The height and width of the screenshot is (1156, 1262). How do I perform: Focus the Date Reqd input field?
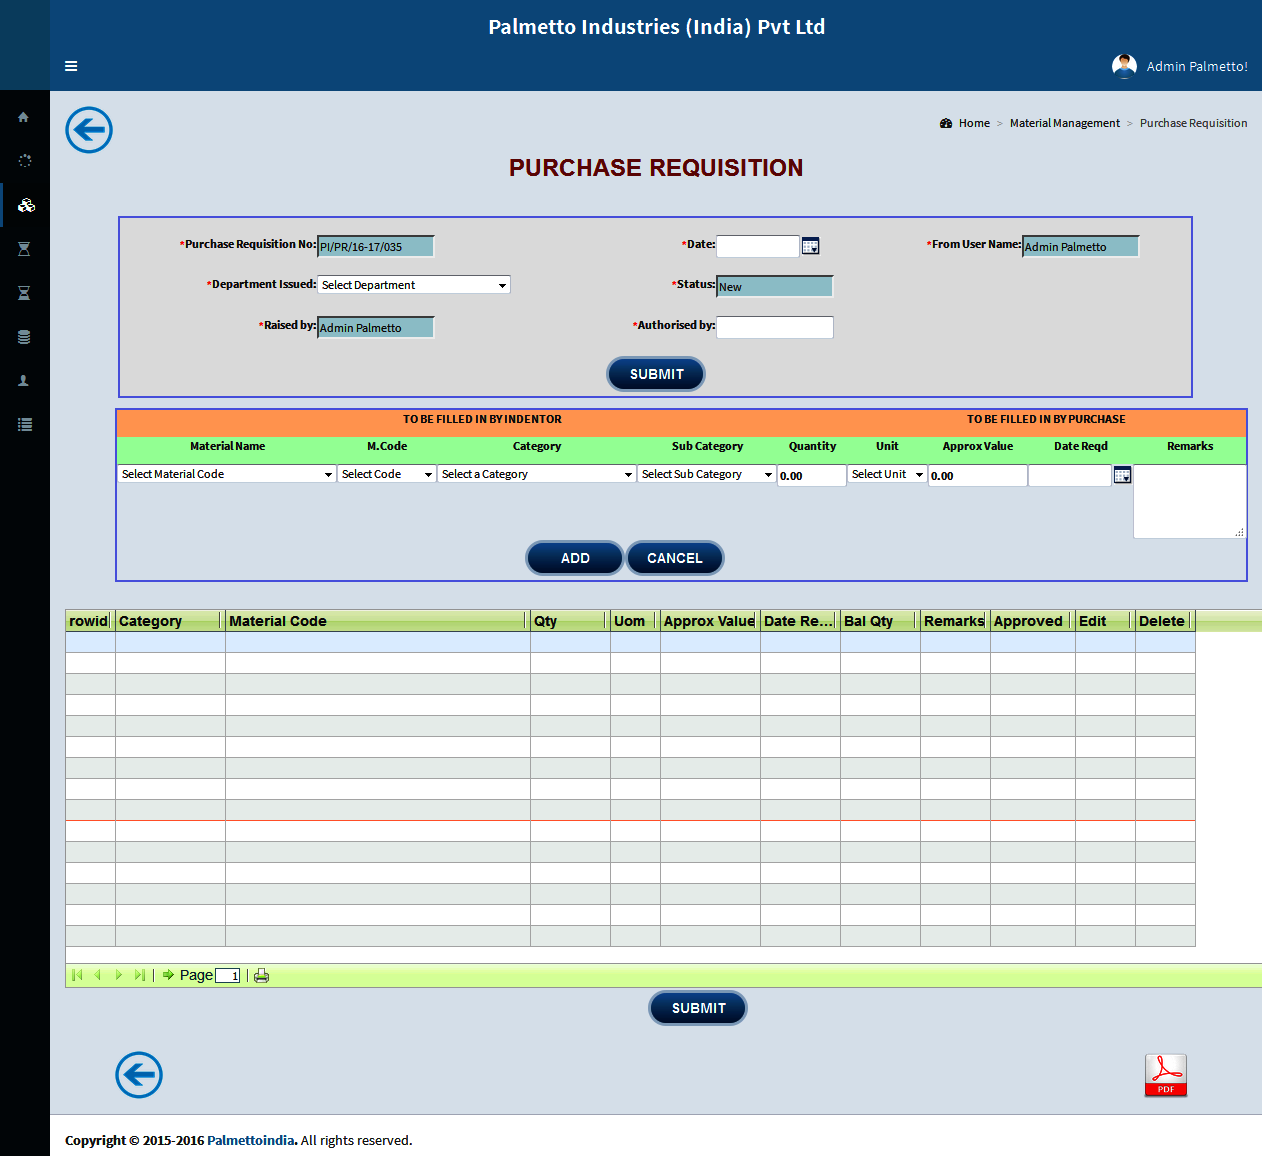pyautogui.click(x=1070, y=475)
